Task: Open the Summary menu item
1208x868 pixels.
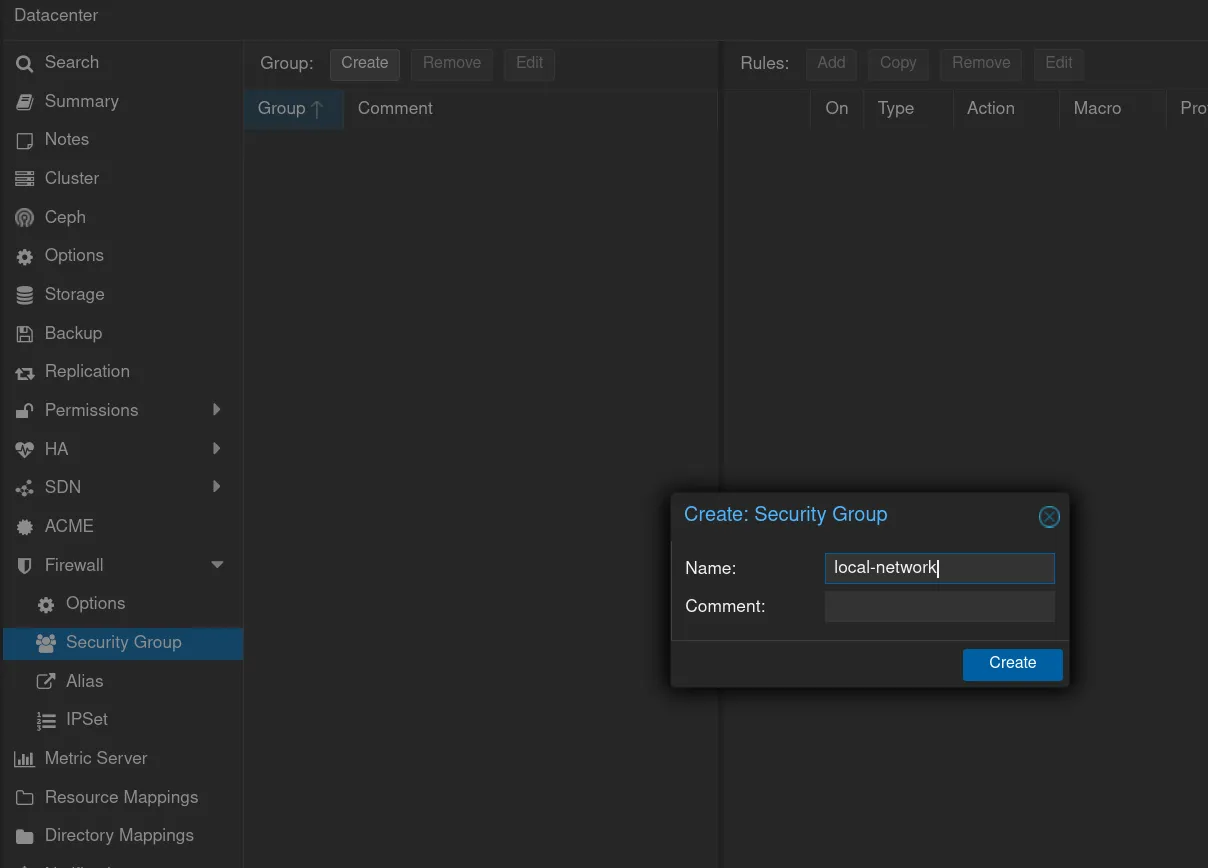Action: [81, 101]
